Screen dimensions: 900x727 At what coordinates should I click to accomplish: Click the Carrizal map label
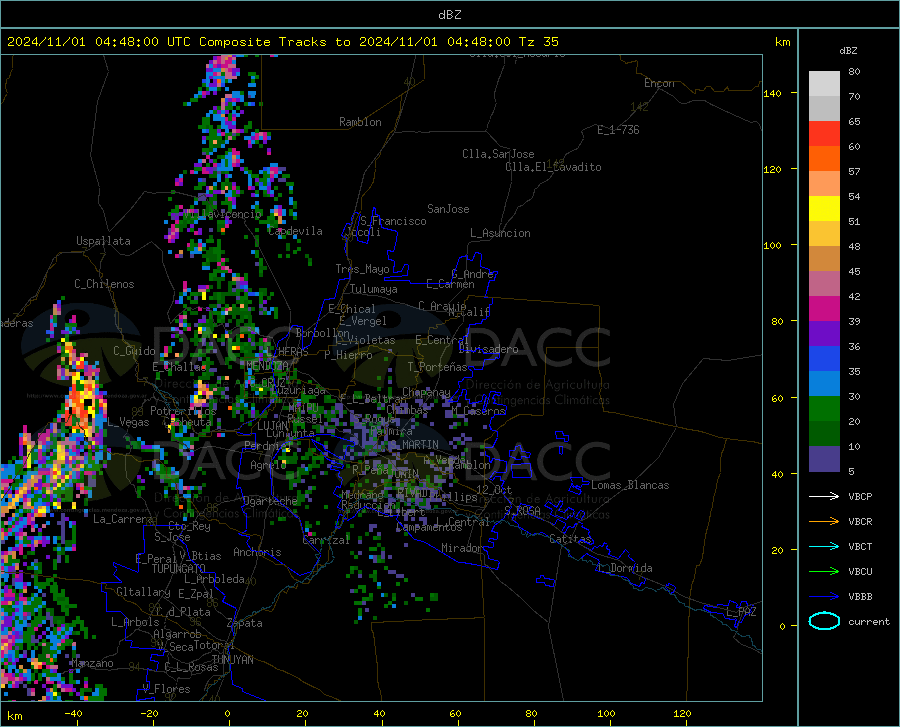(x=326, y=540)
